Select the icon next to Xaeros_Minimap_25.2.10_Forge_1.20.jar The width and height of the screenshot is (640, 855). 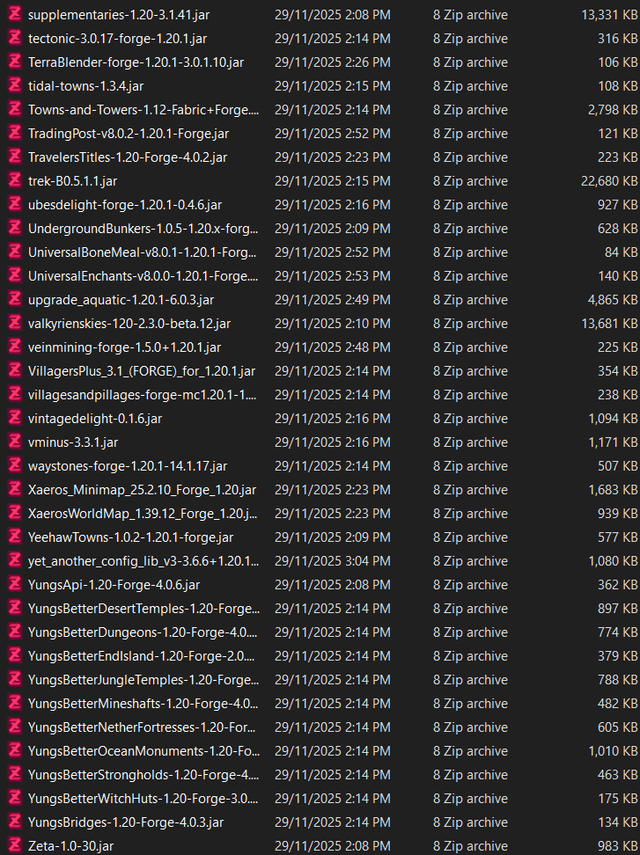tap(15, 489)
